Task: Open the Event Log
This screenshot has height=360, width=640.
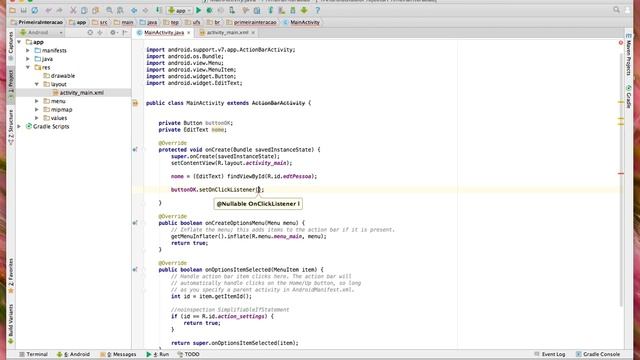Action: click(550, 354)
